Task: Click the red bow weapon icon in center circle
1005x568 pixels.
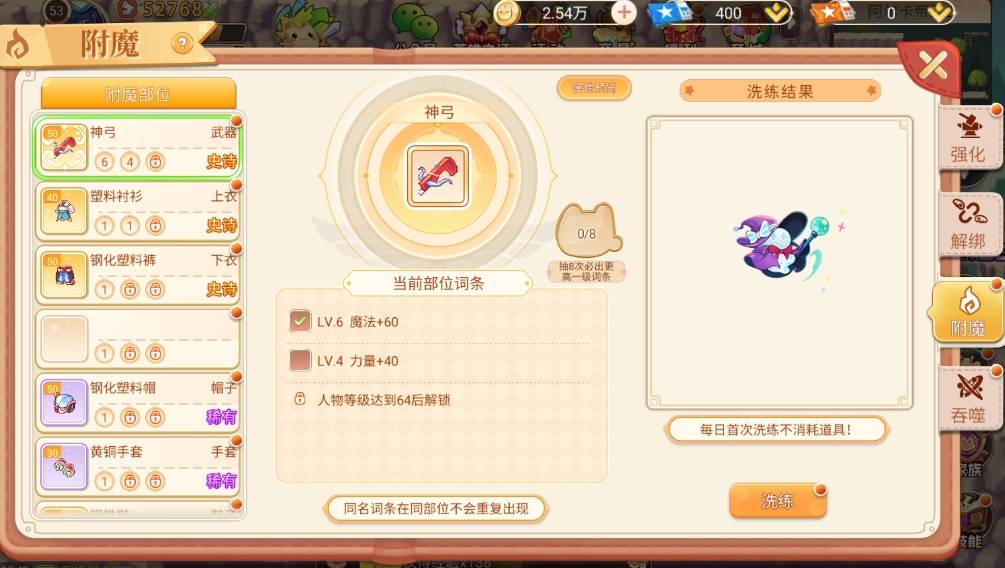Action: (x=438, y=176)
